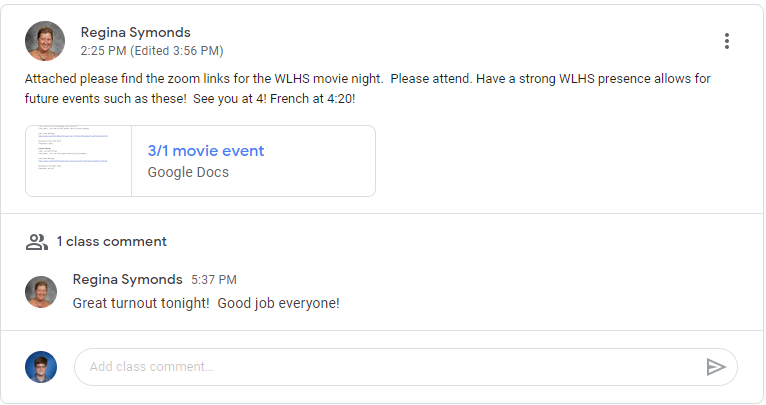Open the movie event document thumbnail preview

pyautogui.click(x=78, y=161)
